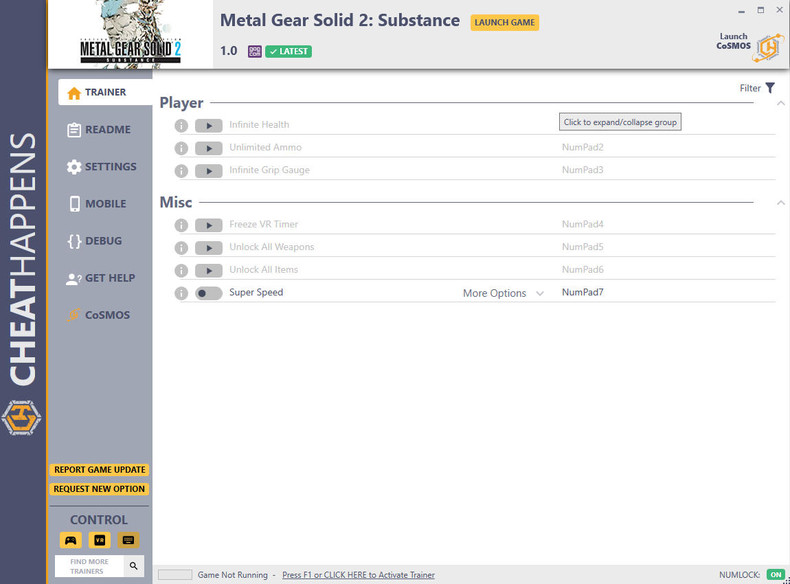
Task: Click the LAUNCH GAME button
Action: pos(504,23)
